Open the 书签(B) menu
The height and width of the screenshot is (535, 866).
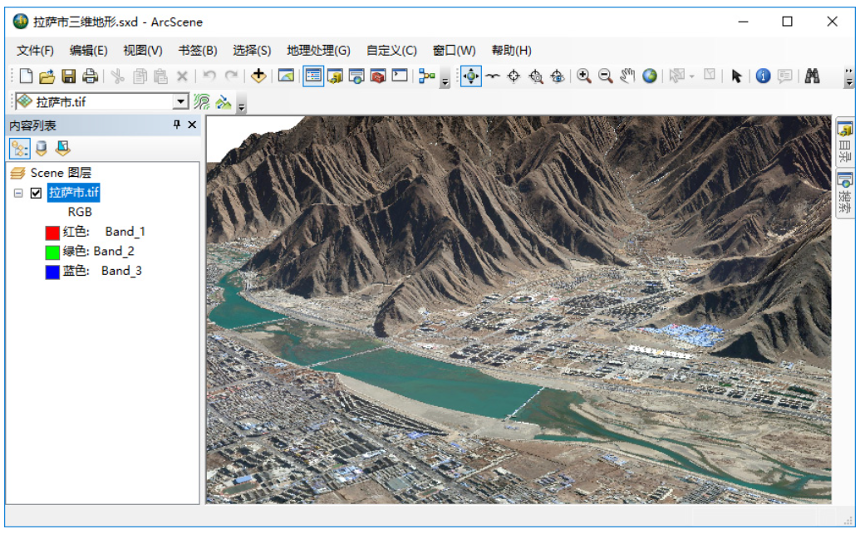coord(197,50)
